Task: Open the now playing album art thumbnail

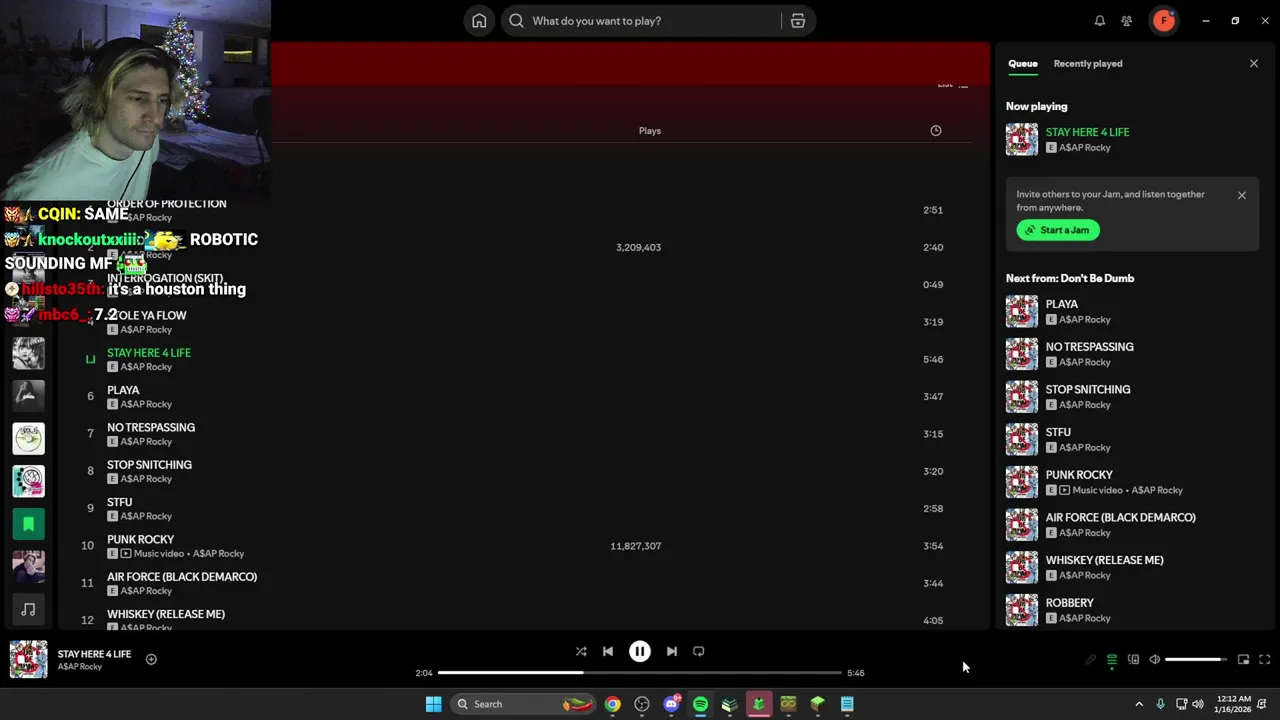Action: pos(28,660)
